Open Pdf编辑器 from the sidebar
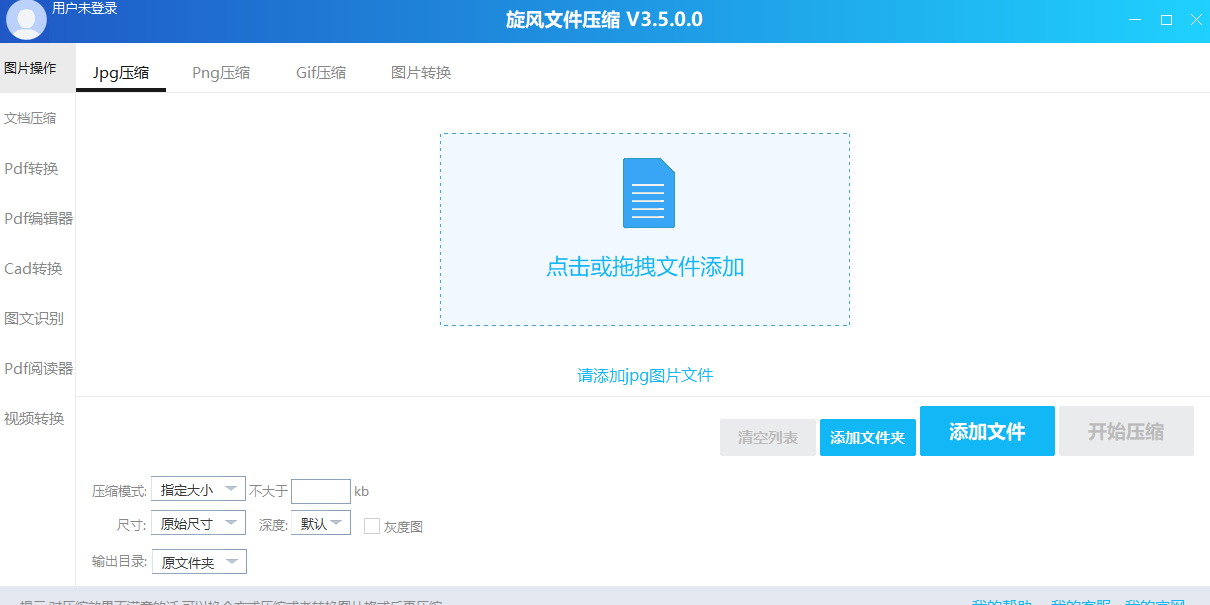Screen dimensions: 1210x605 click(x=38, y=218)
